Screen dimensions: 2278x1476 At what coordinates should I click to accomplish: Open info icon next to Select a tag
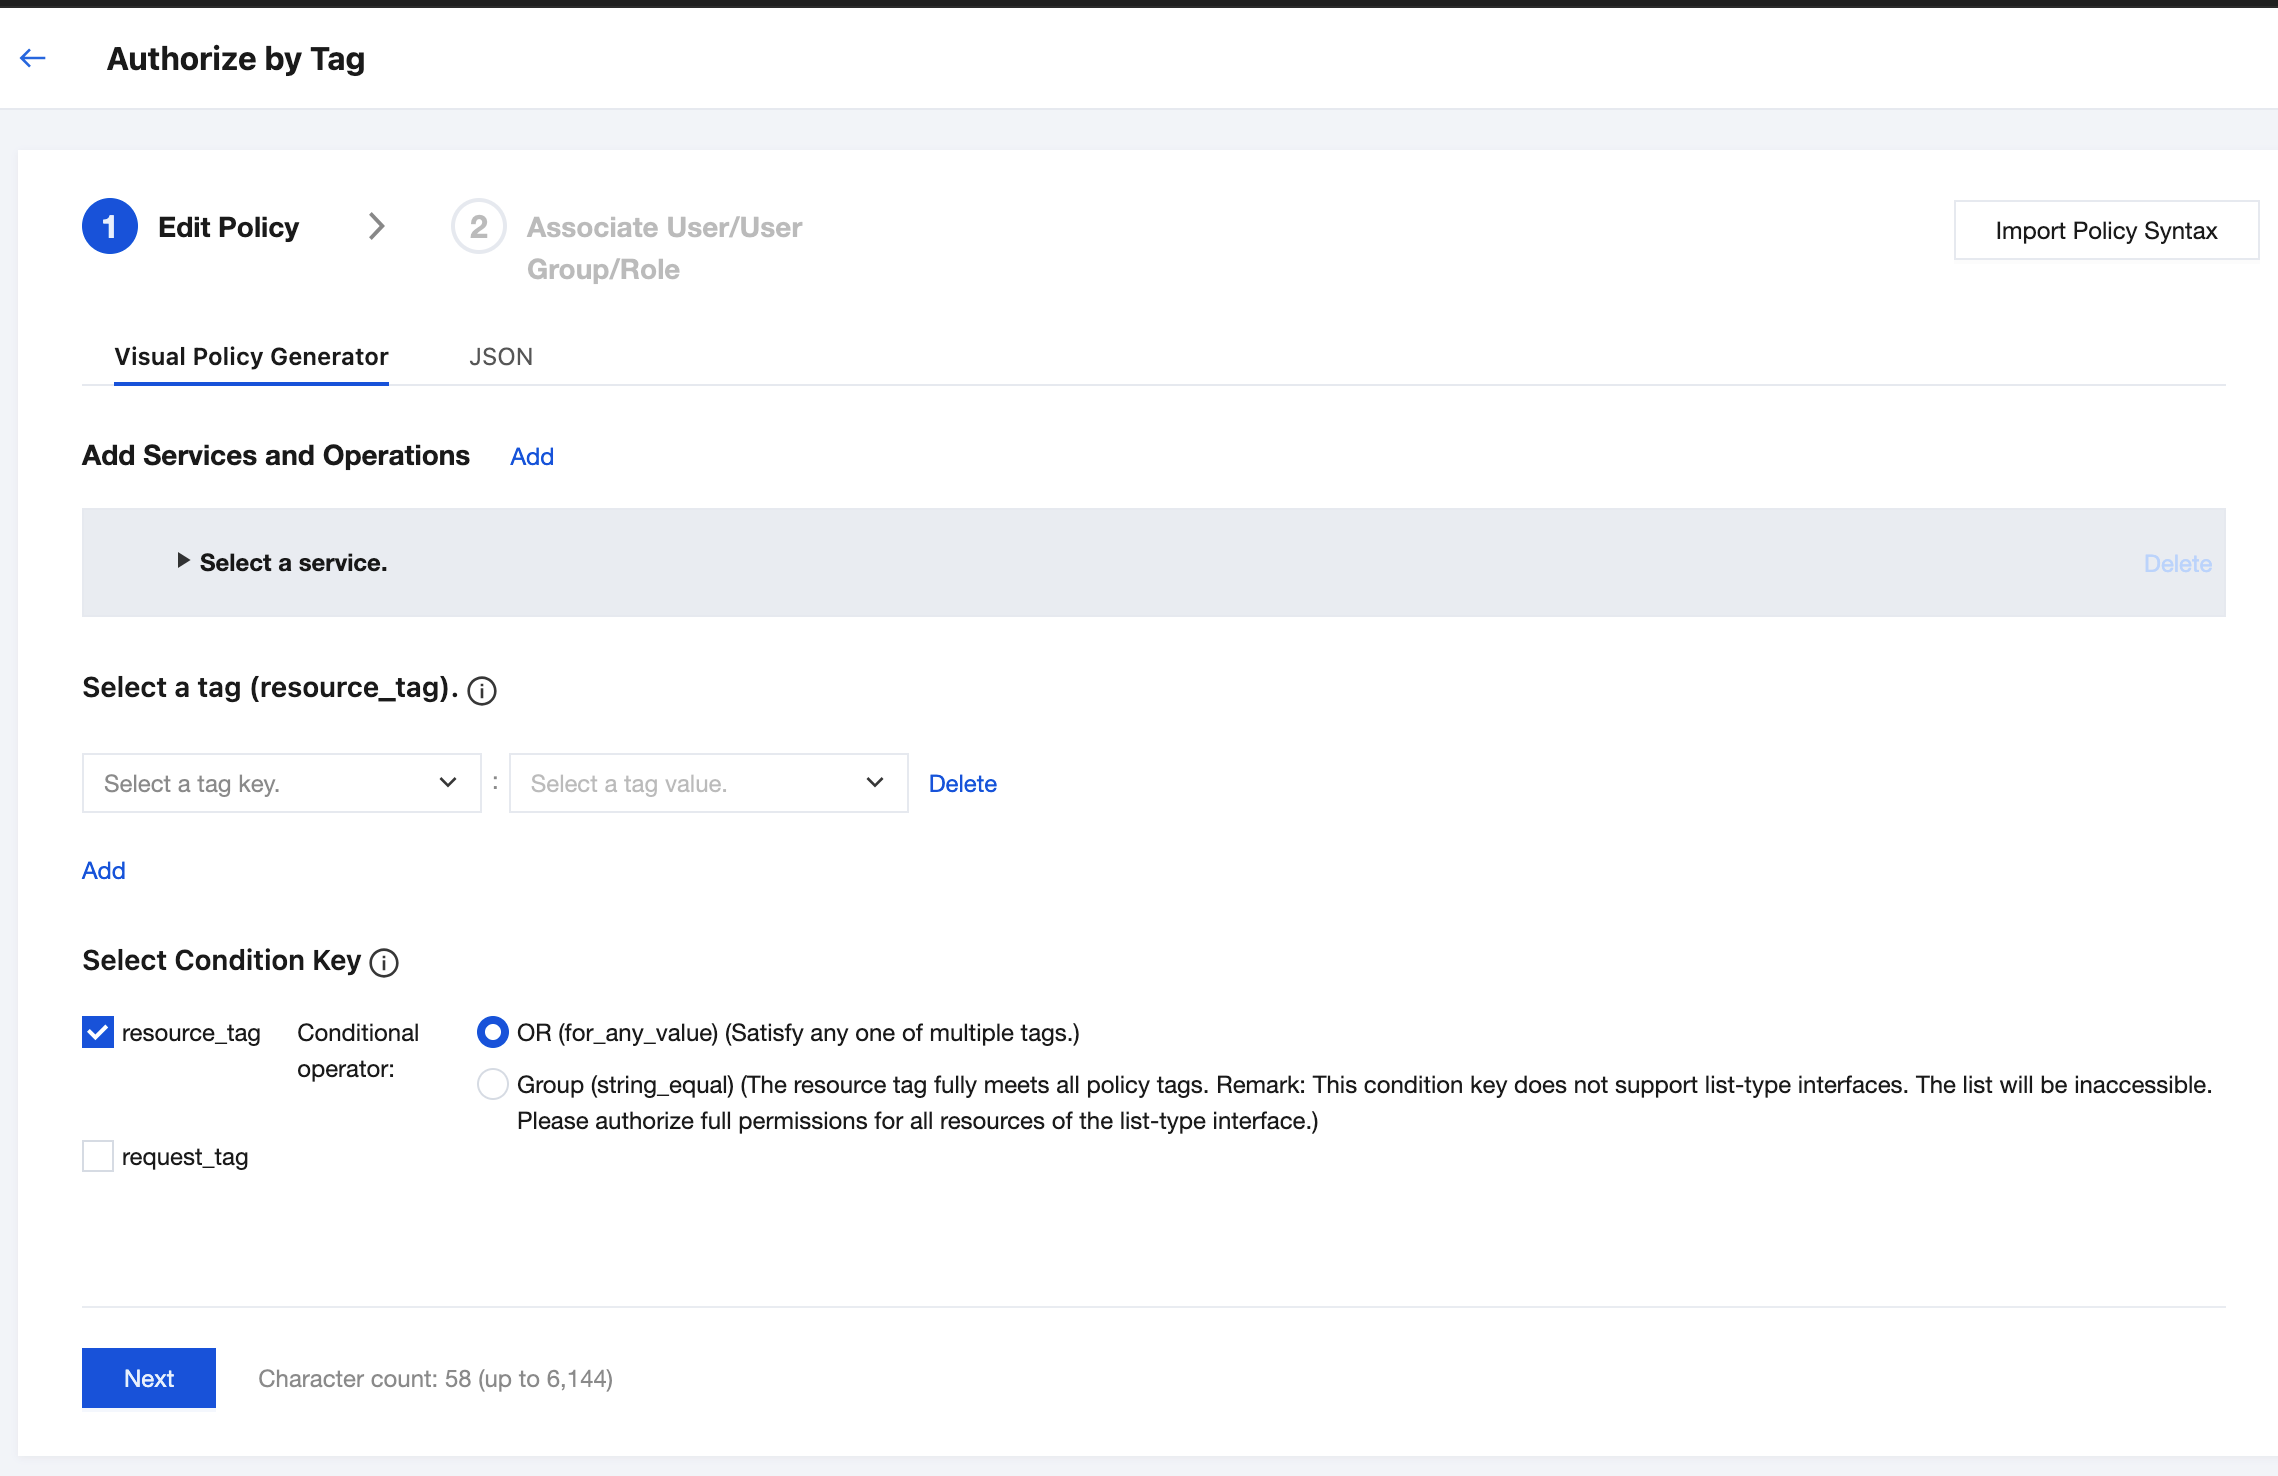(x=482, y=691)
